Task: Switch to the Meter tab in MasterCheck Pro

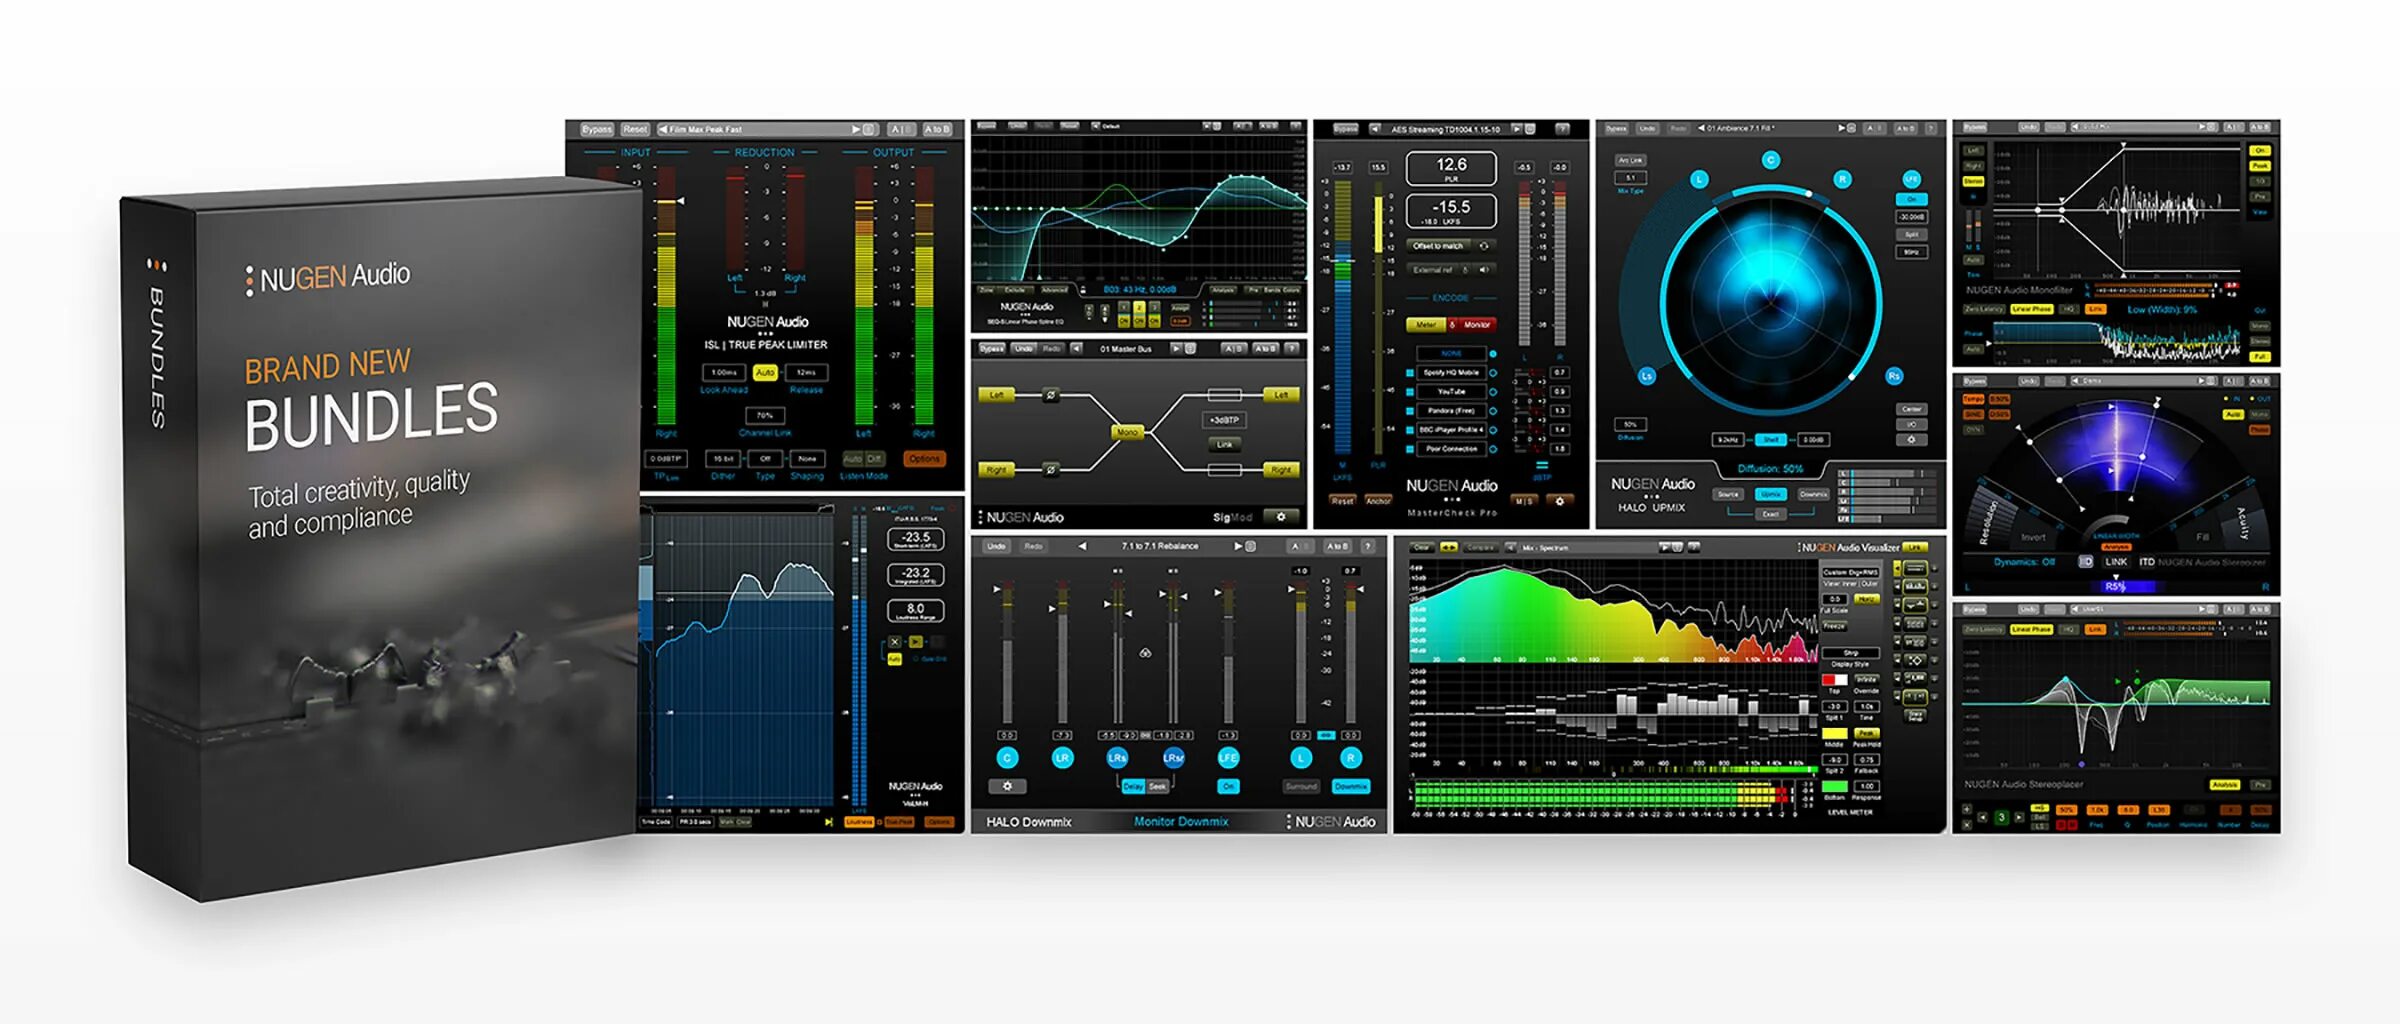Action: tap(1426, 325)
